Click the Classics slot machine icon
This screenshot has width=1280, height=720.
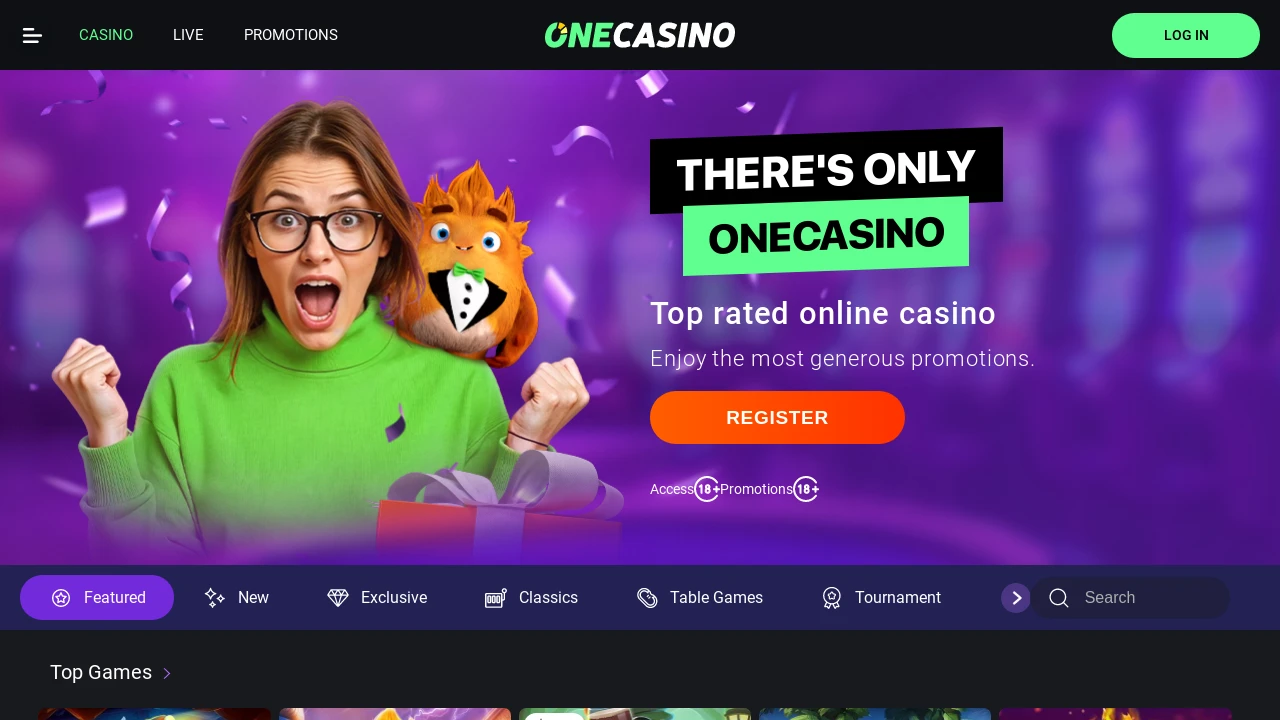pos(496,598)
